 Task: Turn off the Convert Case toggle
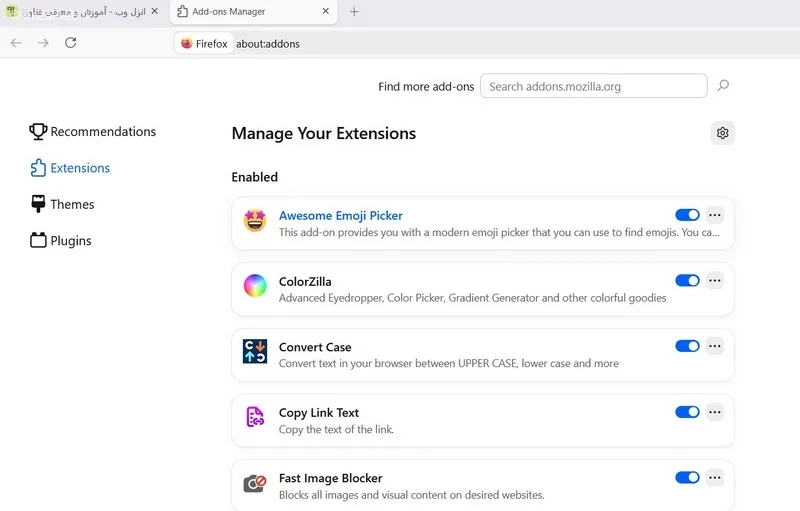[x=687, y=346]
